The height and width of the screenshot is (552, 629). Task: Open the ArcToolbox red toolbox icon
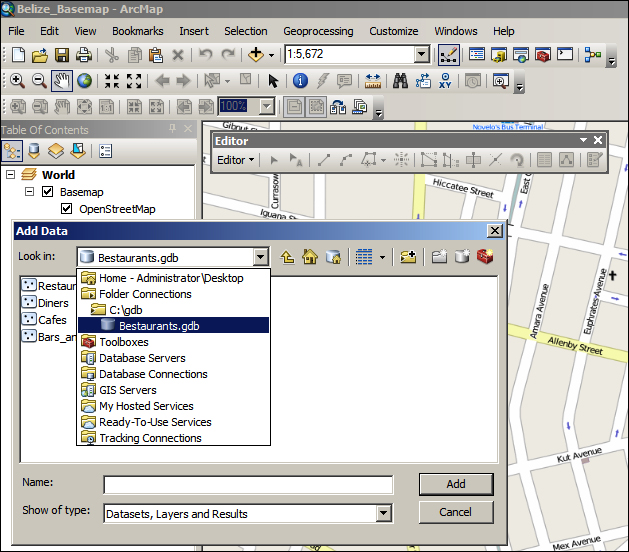(543, 55)
